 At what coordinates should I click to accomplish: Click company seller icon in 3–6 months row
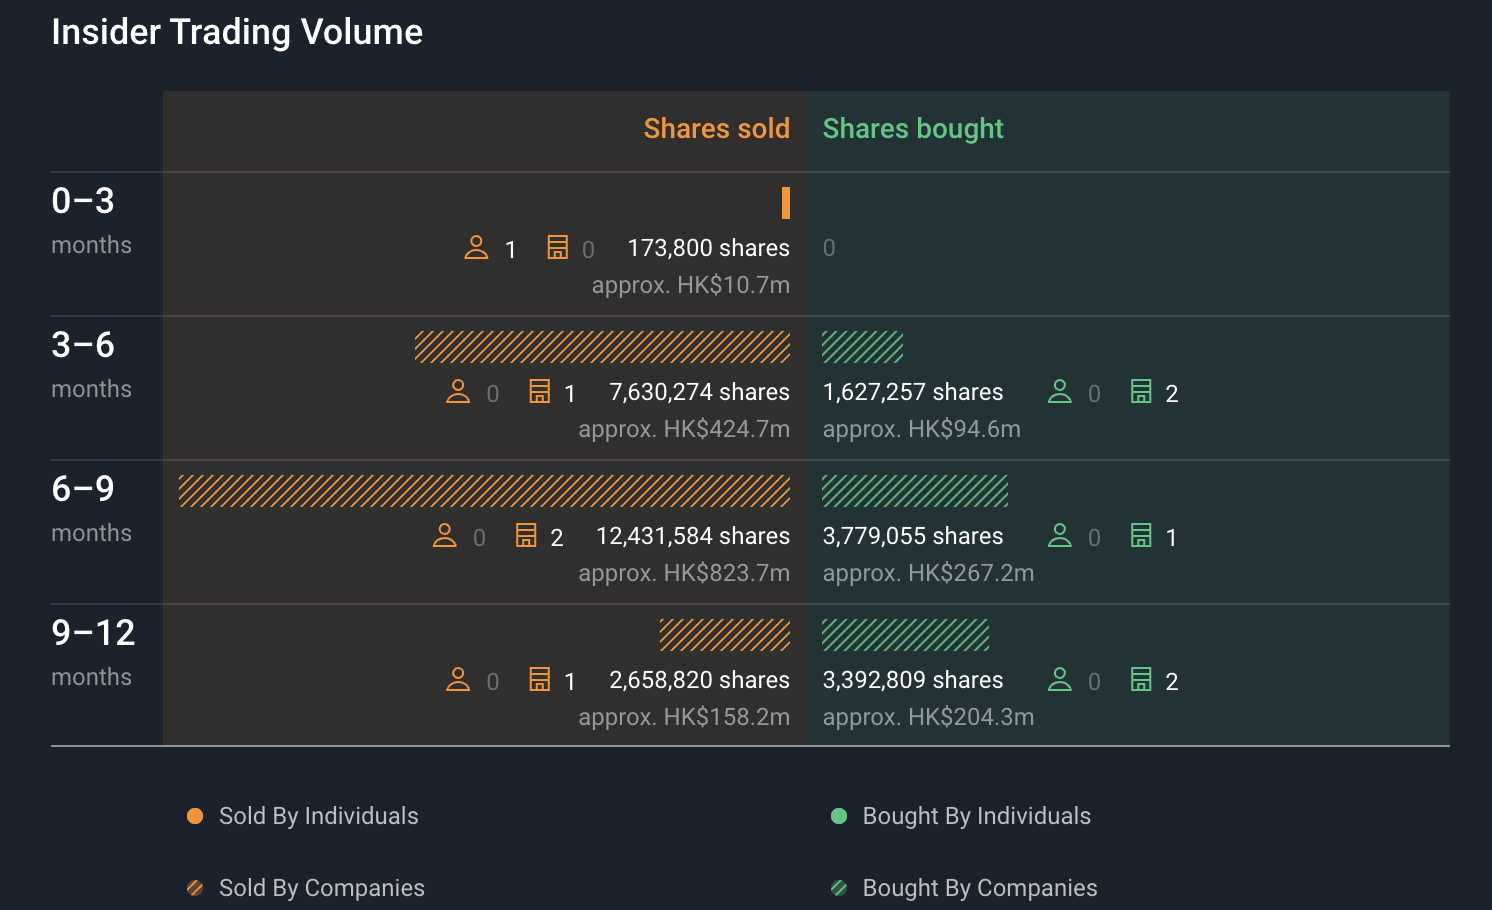tap(539, 391)
